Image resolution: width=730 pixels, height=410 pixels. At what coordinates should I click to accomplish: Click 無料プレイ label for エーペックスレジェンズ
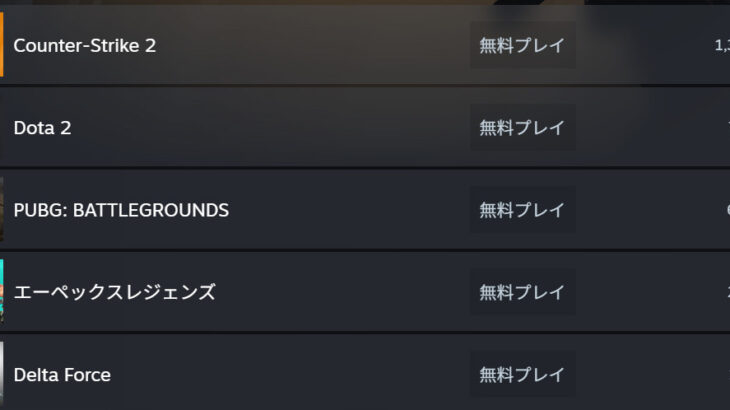[x=522, y=292]
